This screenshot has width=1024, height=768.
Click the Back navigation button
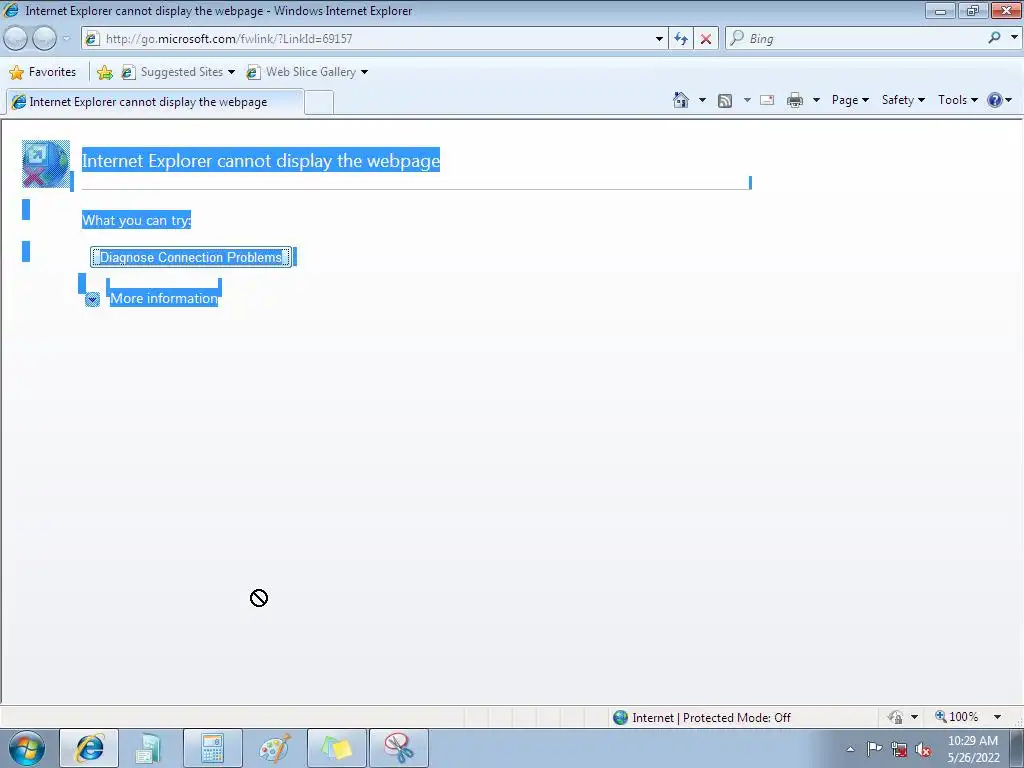pyautogui.click(x=16, y=39)
